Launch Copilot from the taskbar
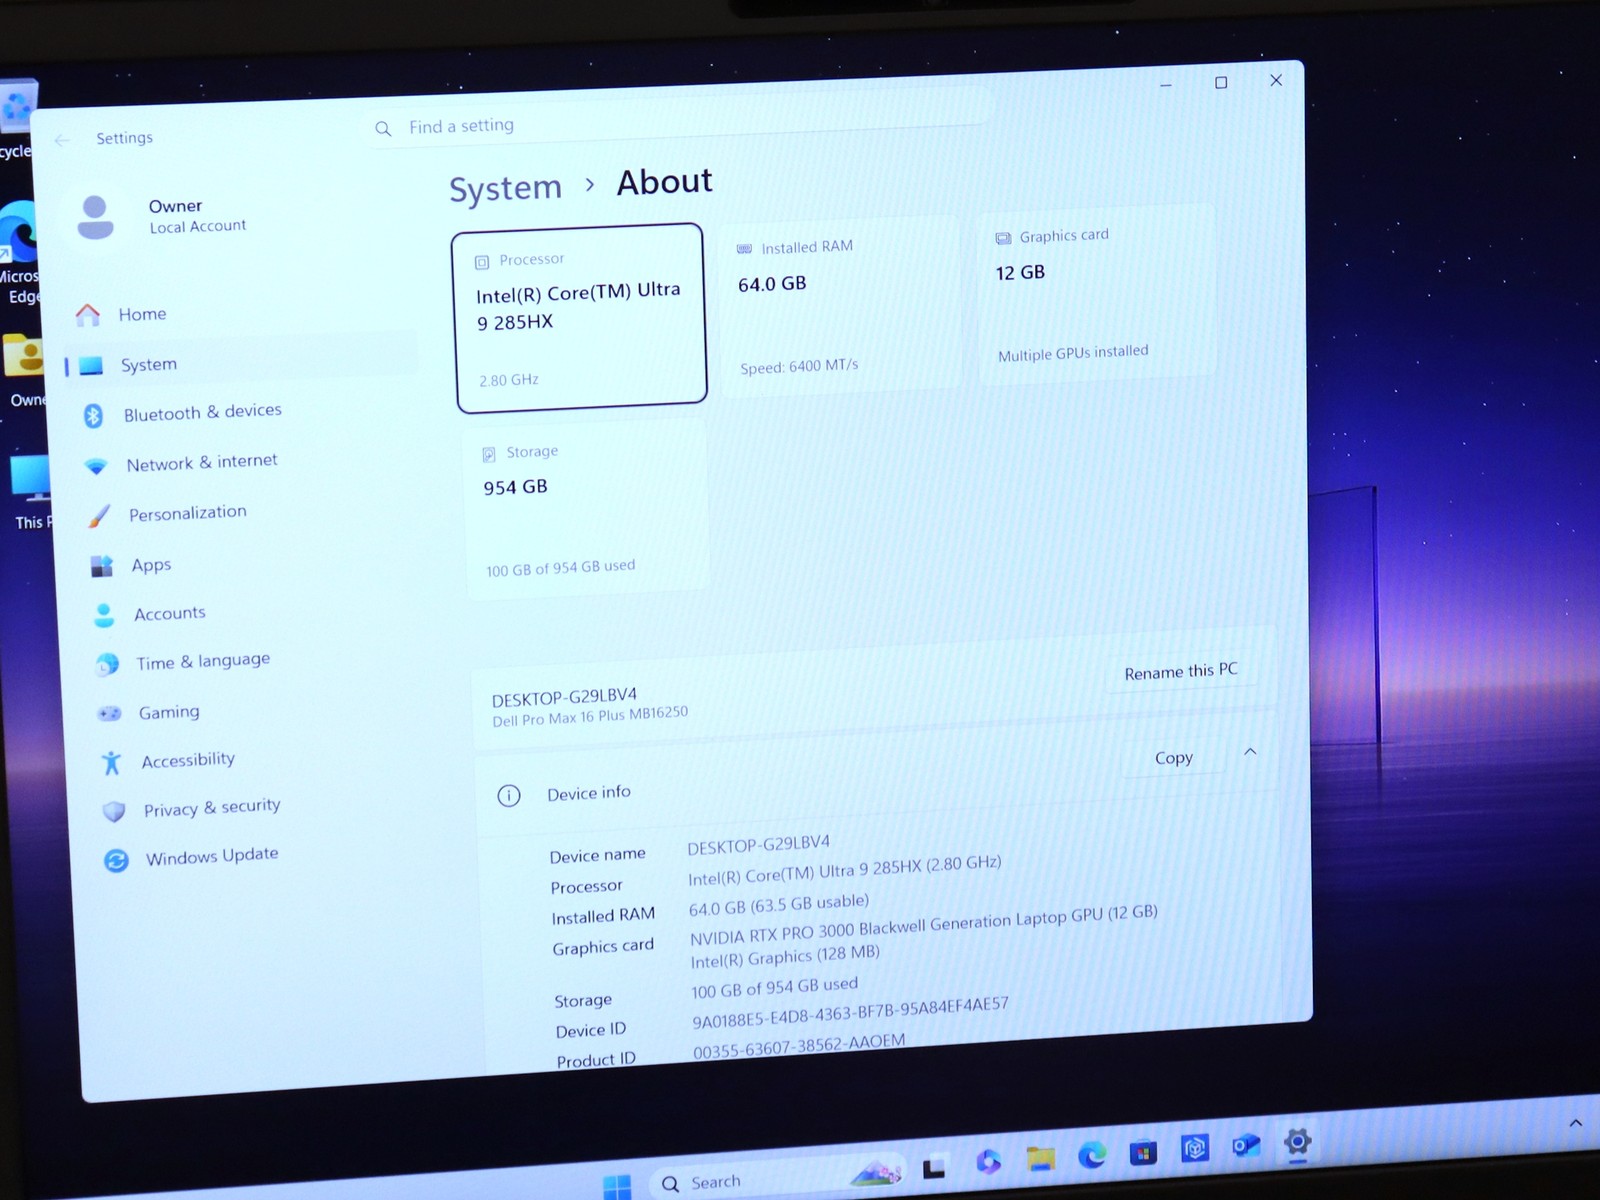This screenshot has height=1200, width=1600. (988, 1162)
